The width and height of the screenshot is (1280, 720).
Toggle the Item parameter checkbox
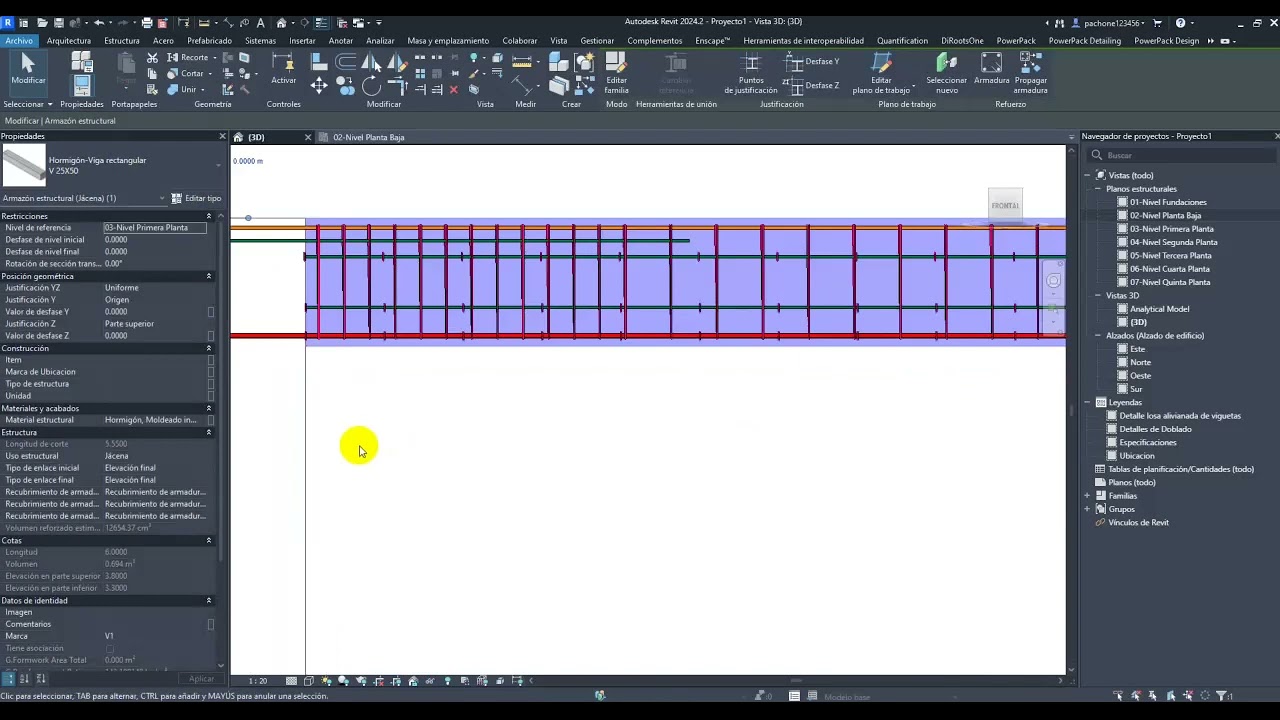210,360
